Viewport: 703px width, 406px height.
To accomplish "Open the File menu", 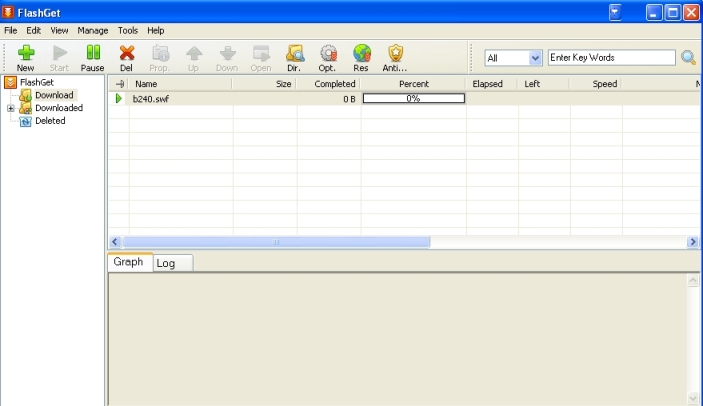I will pos(10,30).
